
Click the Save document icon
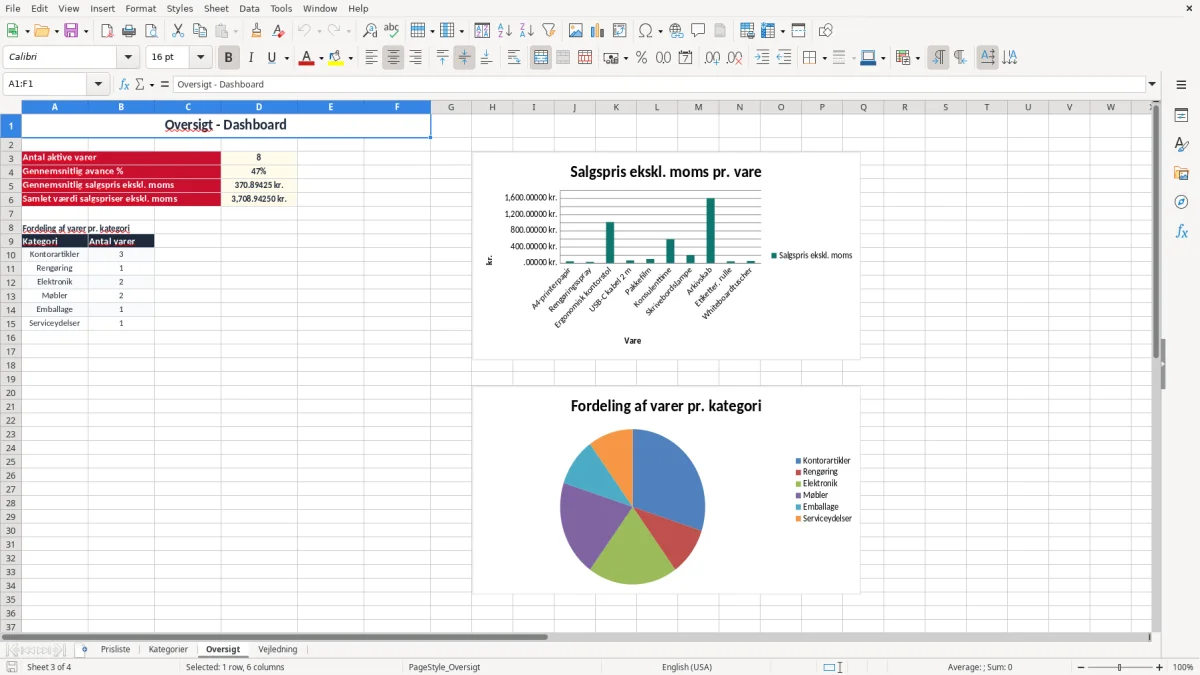point(71,31)
